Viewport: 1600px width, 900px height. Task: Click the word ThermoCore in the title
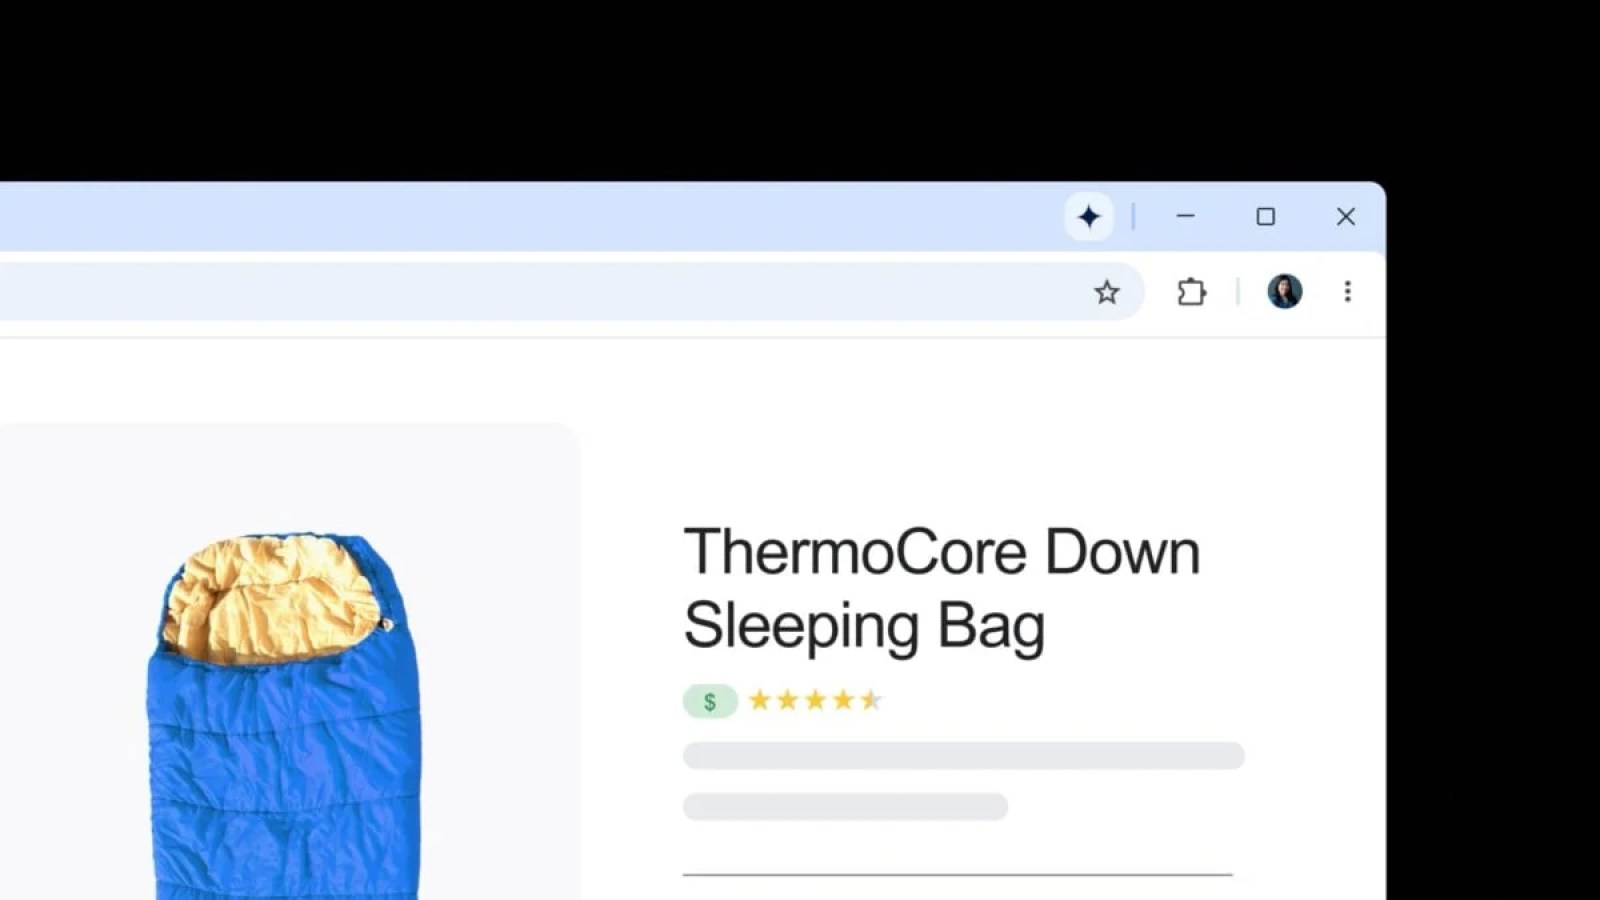click(855, 552)
